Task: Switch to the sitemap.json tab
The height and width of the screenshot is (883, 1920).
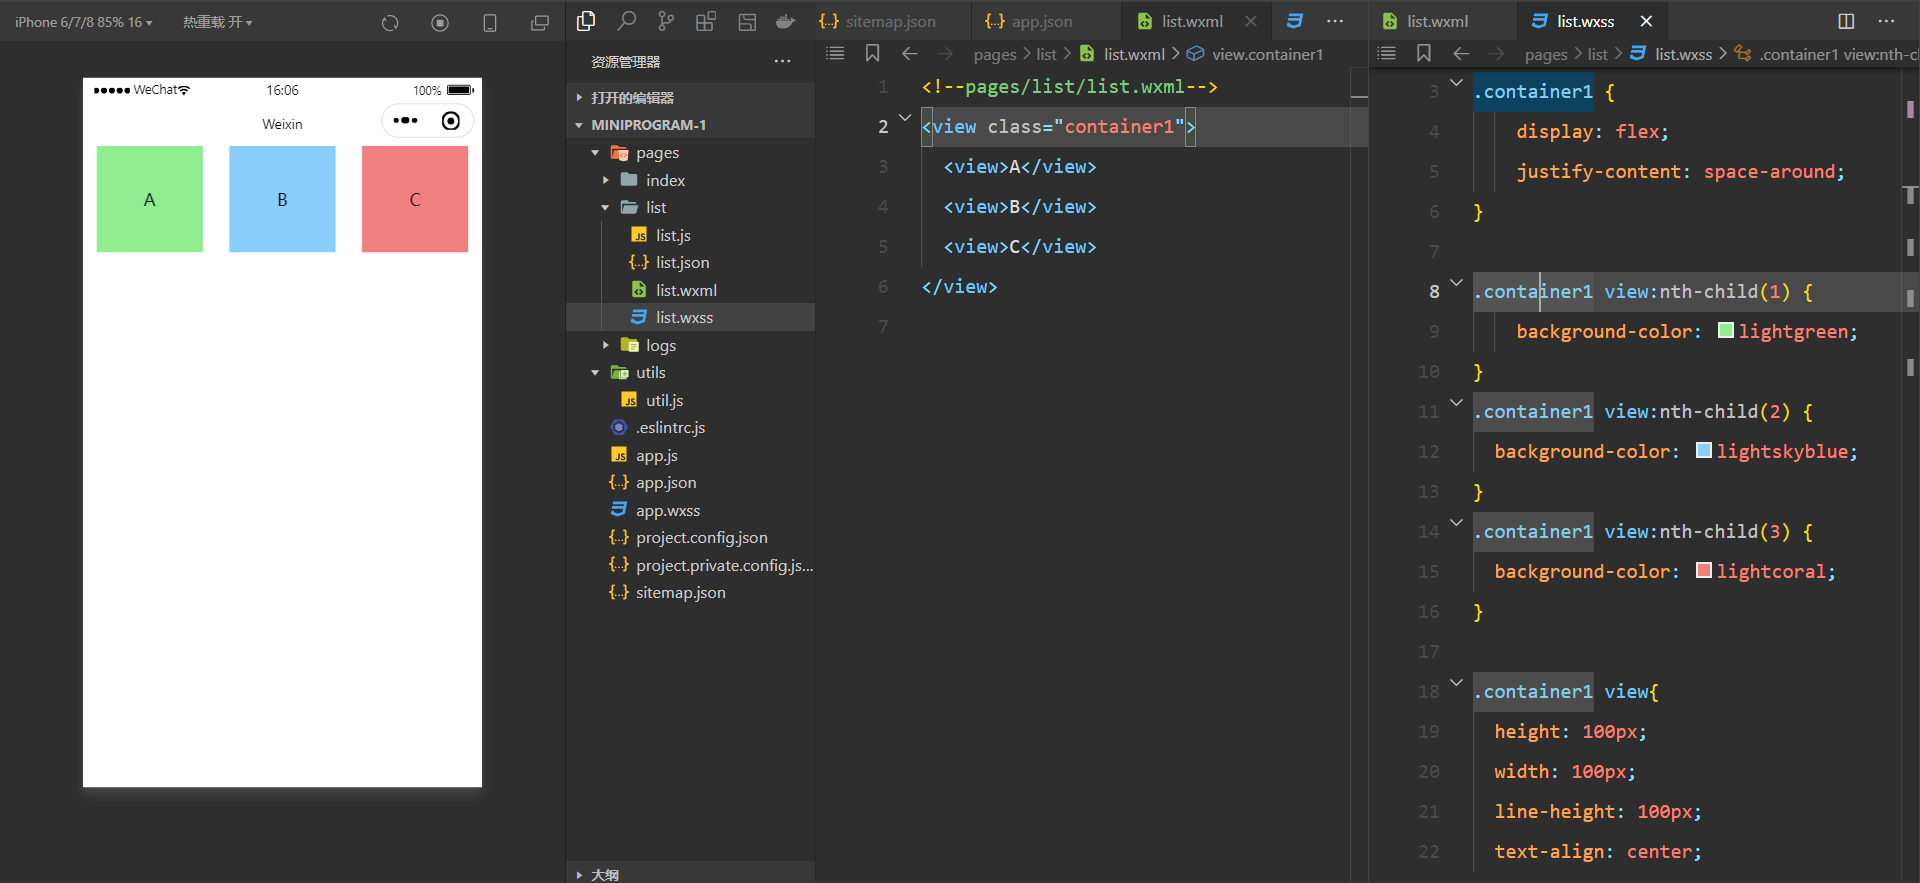Action: coord(889,21)
